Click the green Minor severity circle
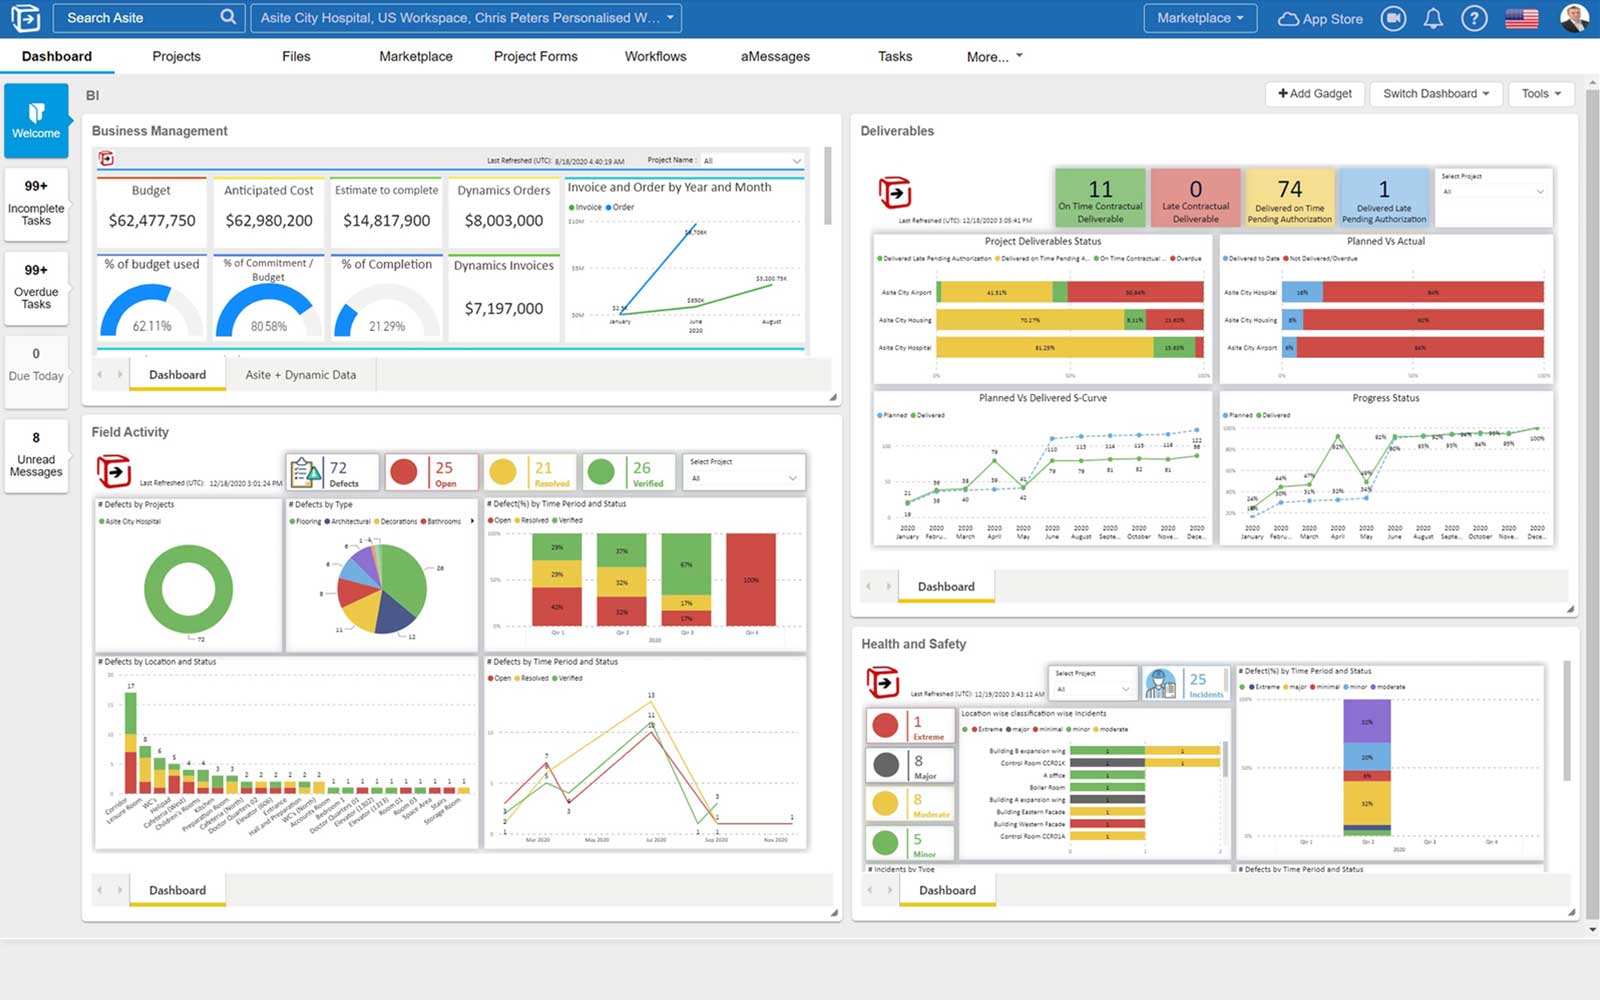Image resolution: width=1600 pixels, height=1000 pixels. point(885,843)
